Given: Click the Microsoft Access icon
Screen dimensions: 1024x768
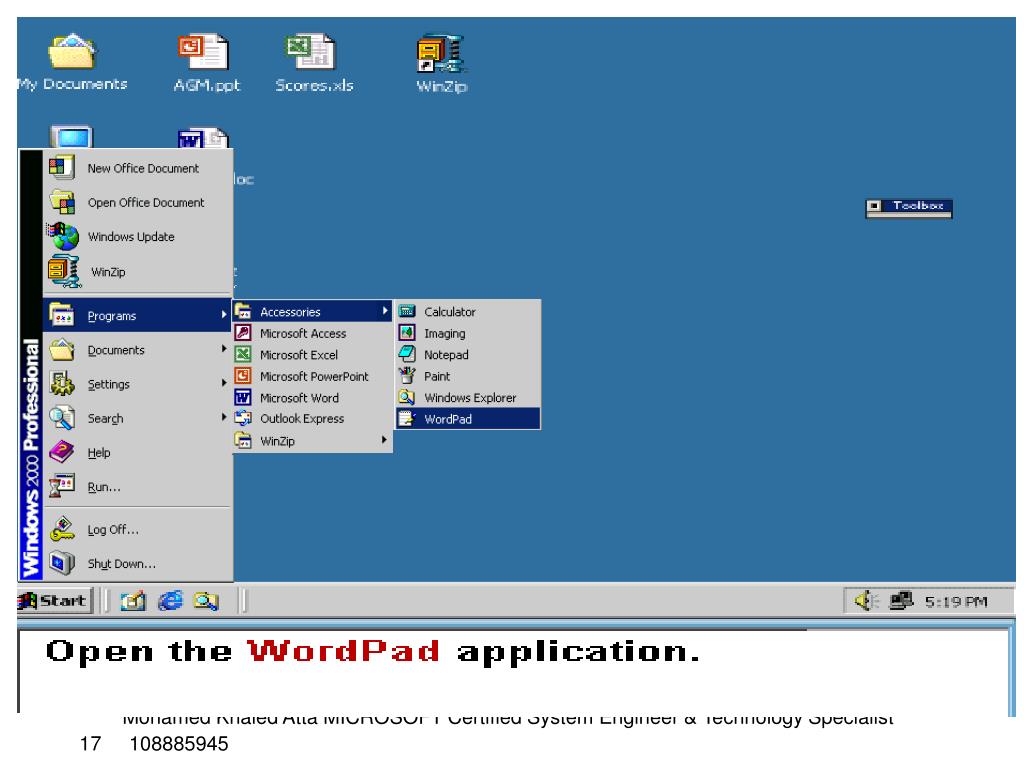Looking at the screenshot, I should click(243, 332).
